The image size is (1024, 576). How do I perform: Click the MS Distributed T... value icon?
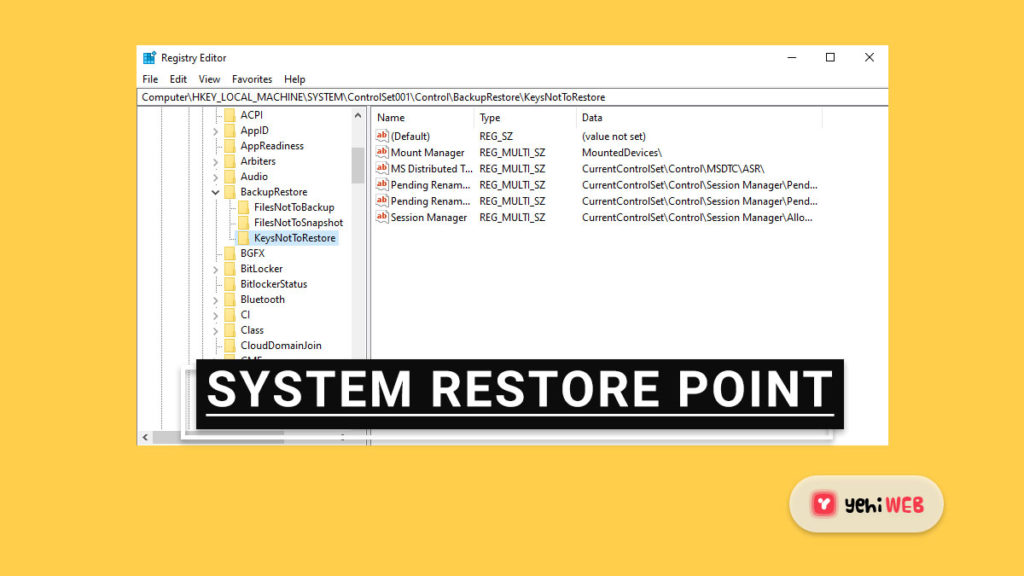click(x=381, y=169)
